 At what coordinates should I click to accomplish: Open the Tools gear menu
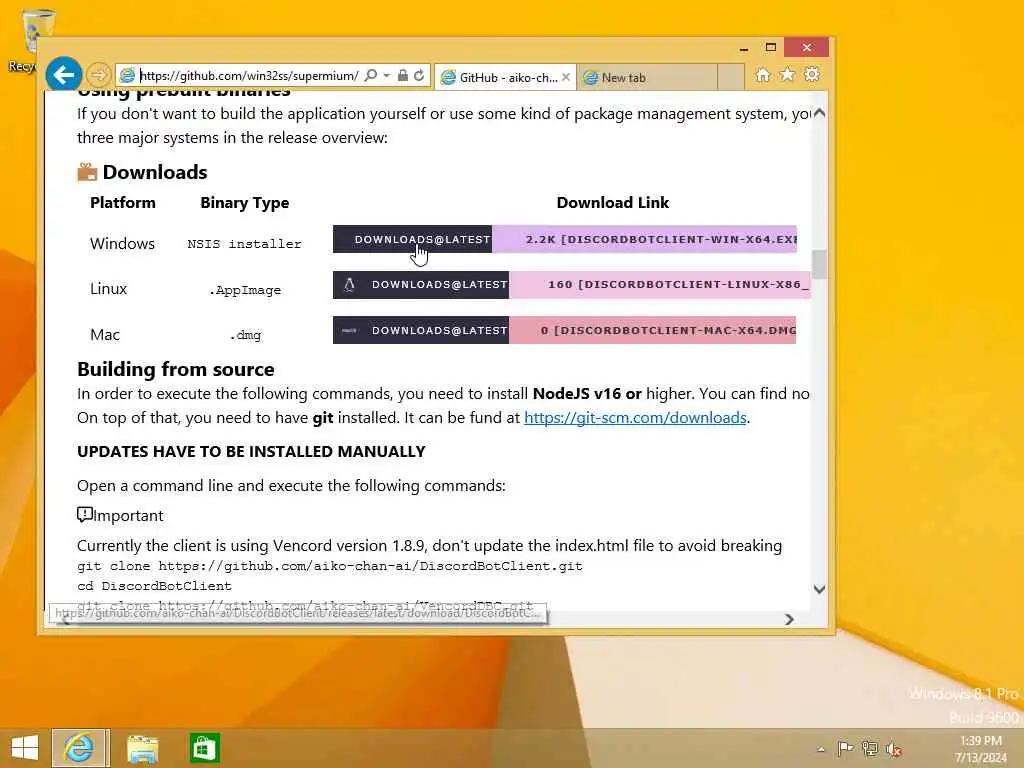coord(812,74)
